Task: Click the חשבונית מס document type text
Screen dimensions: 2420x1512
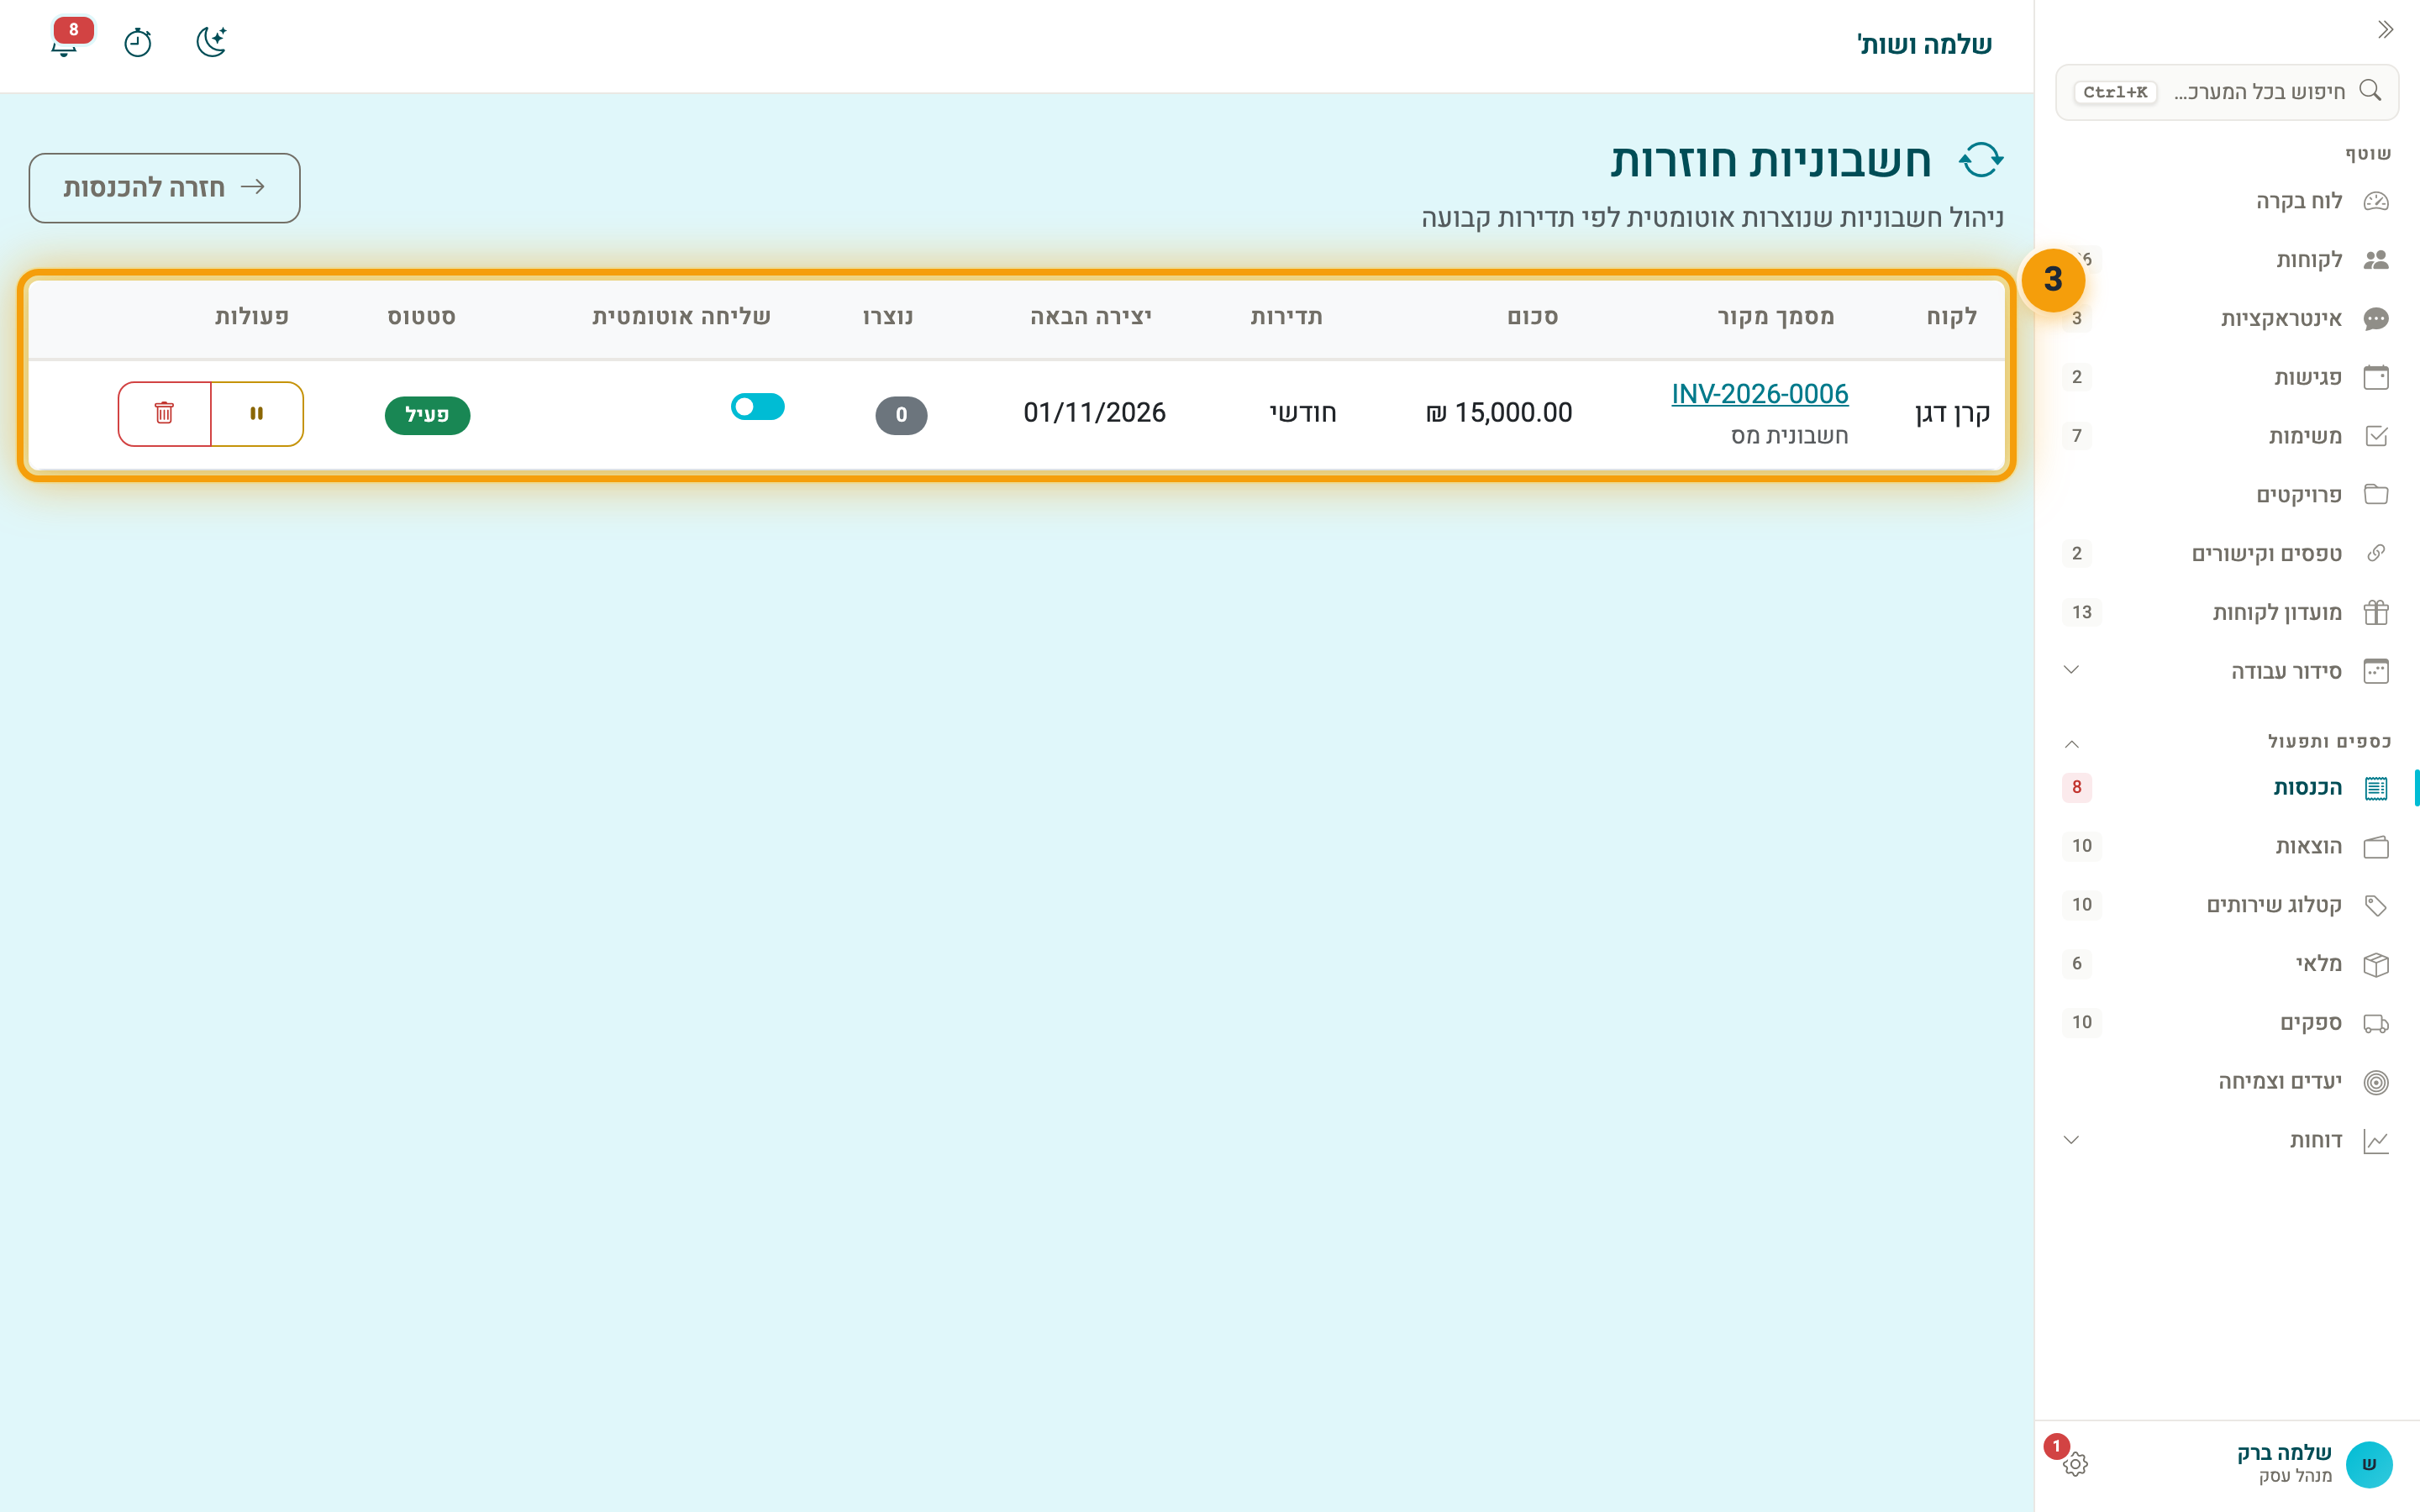Action: pos(1789,436)
